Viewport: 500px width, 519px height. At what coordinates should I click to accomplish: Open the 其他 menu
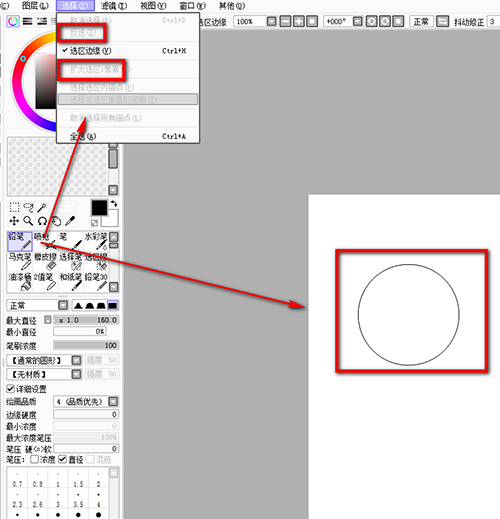[x=232, y=6]
